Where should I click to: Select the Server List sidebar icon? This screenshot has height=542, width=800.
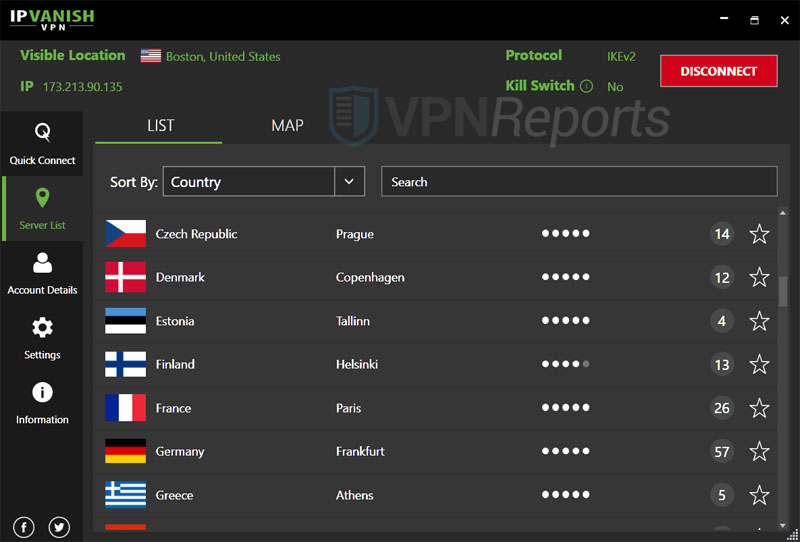[42, 208]
